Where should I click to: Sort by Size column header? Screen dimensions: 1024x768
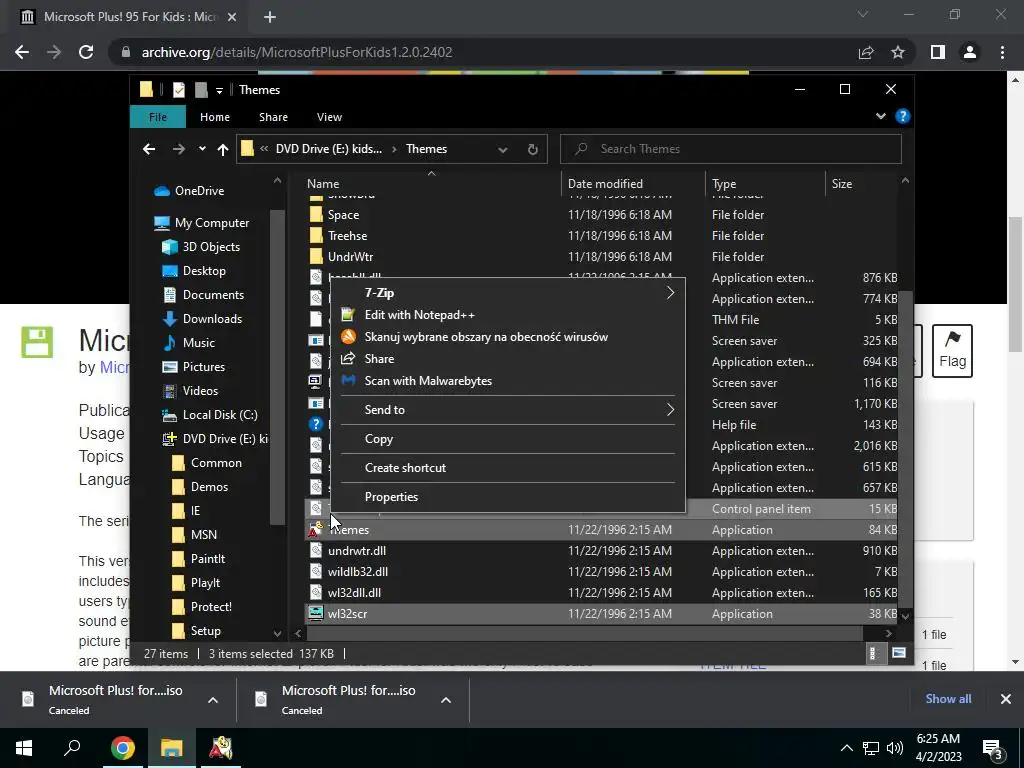[x=862, y=184]
